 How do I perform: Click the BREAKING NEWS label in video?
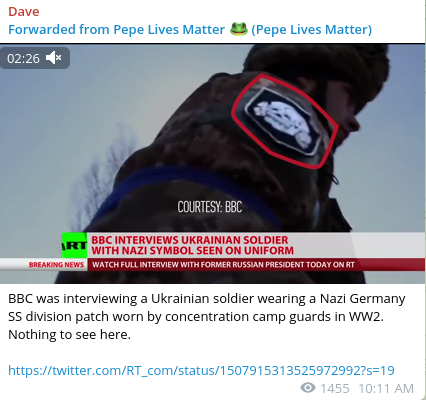point(56,265)
